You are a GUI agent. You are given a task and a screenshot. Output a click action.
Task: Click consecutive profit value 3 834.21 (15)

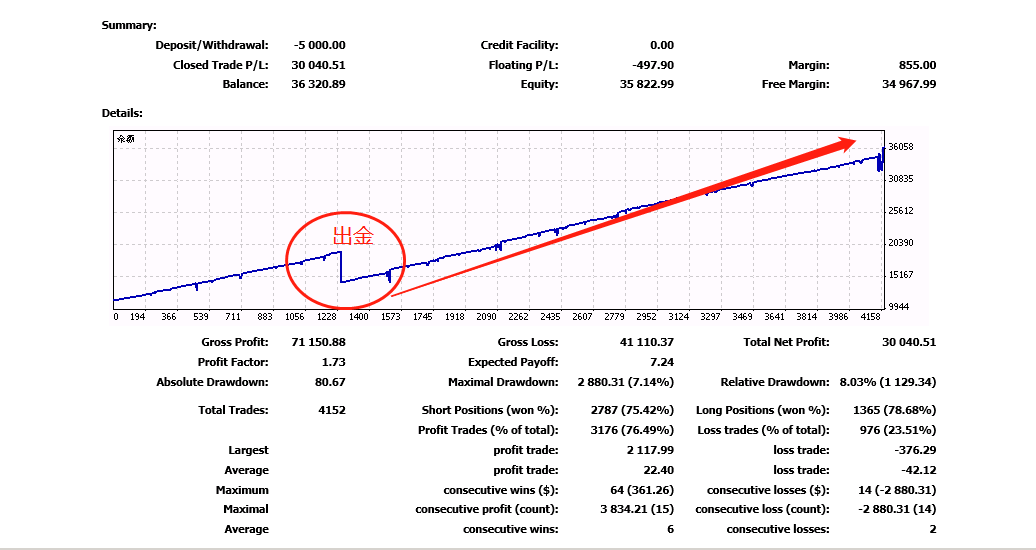tap(635, 509)
